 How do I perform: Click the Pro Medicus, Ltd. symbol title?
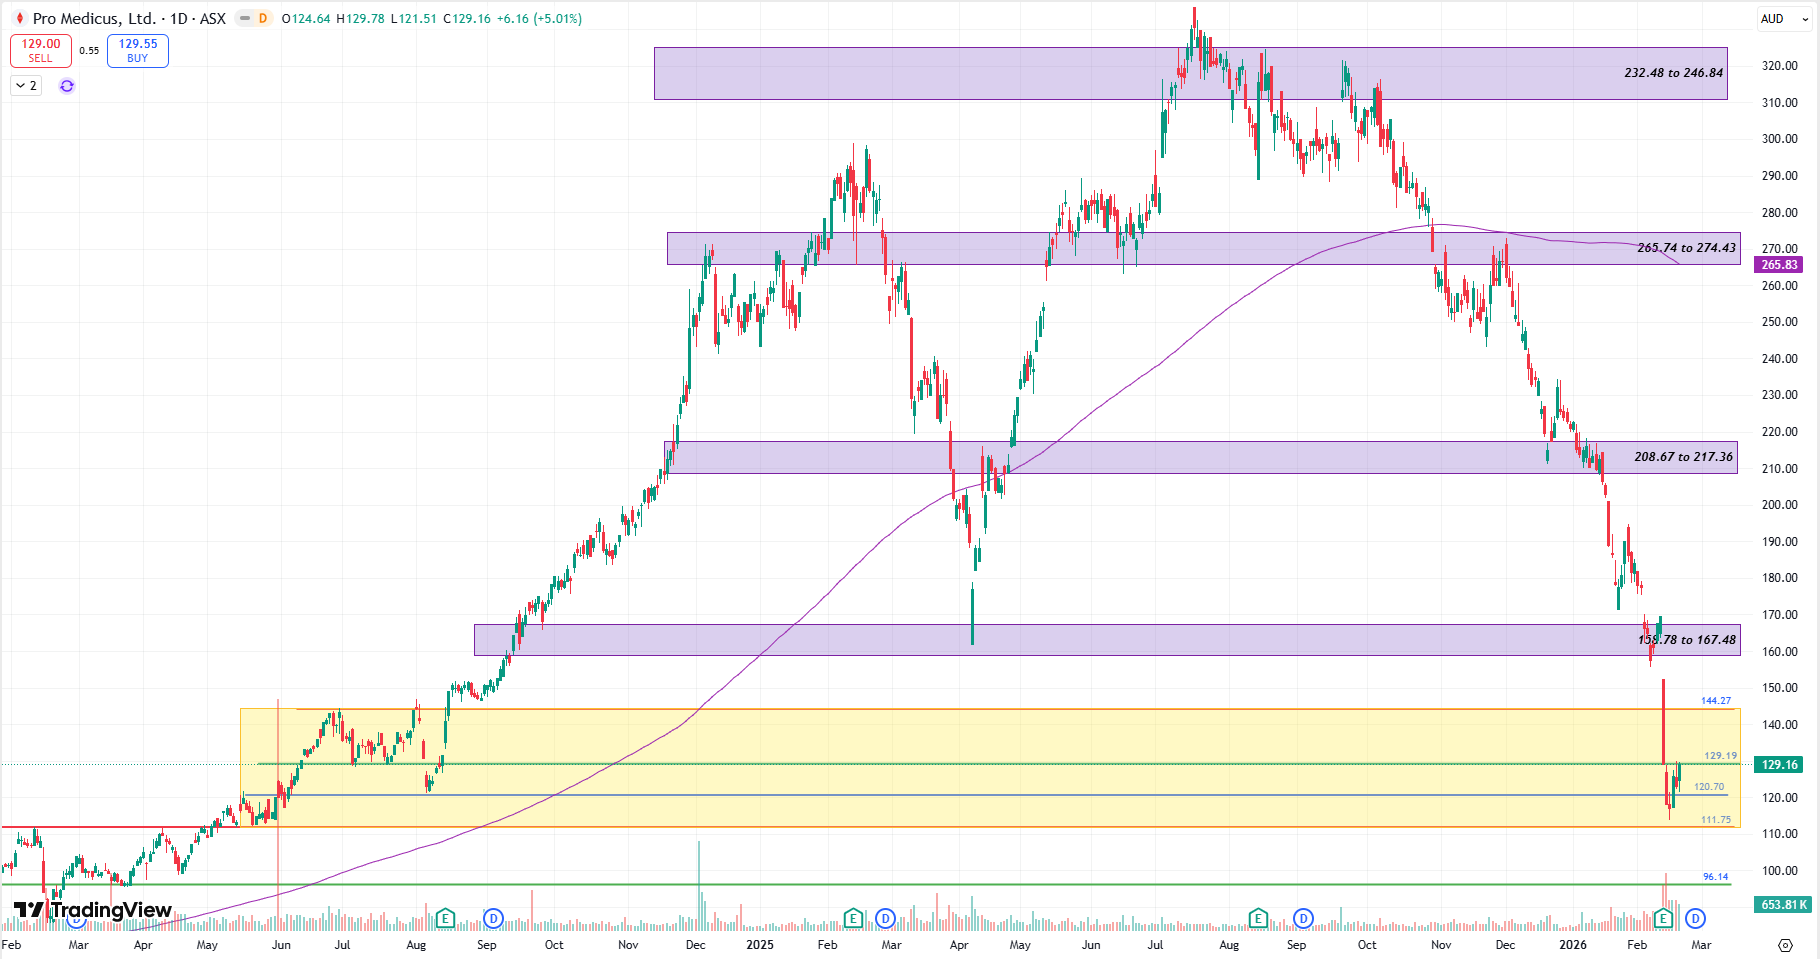point(94,19)
